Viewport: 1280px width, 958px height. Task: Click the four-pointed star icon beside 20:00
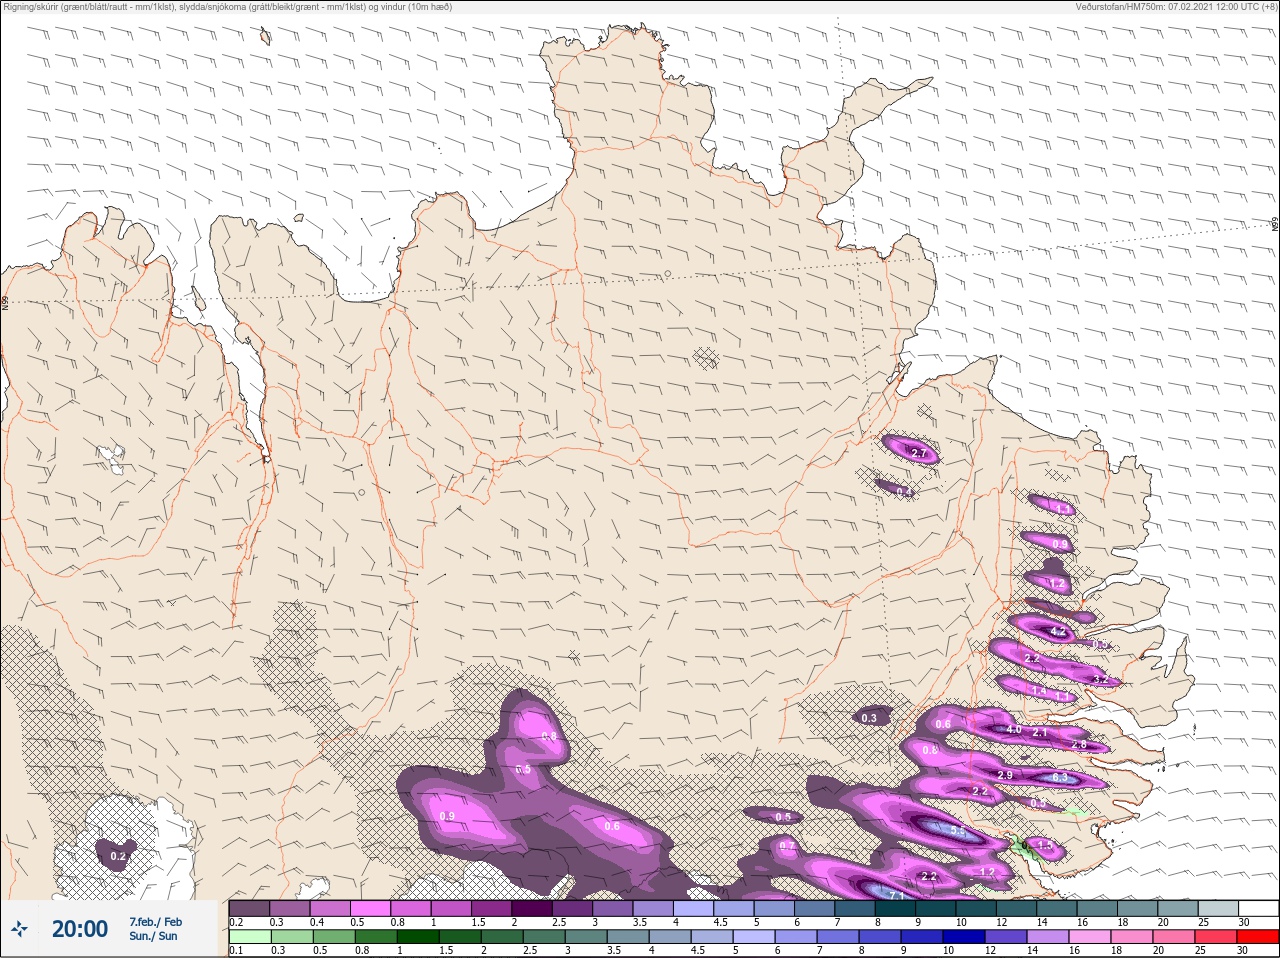[x=20, y=928]
